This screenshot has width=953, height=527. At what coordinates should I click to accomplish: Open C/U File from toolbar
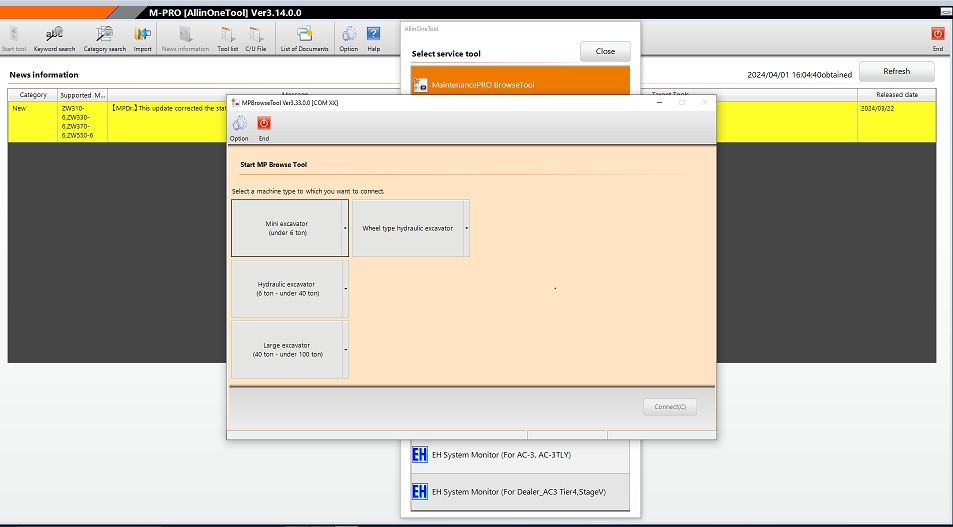click(256, 39)
